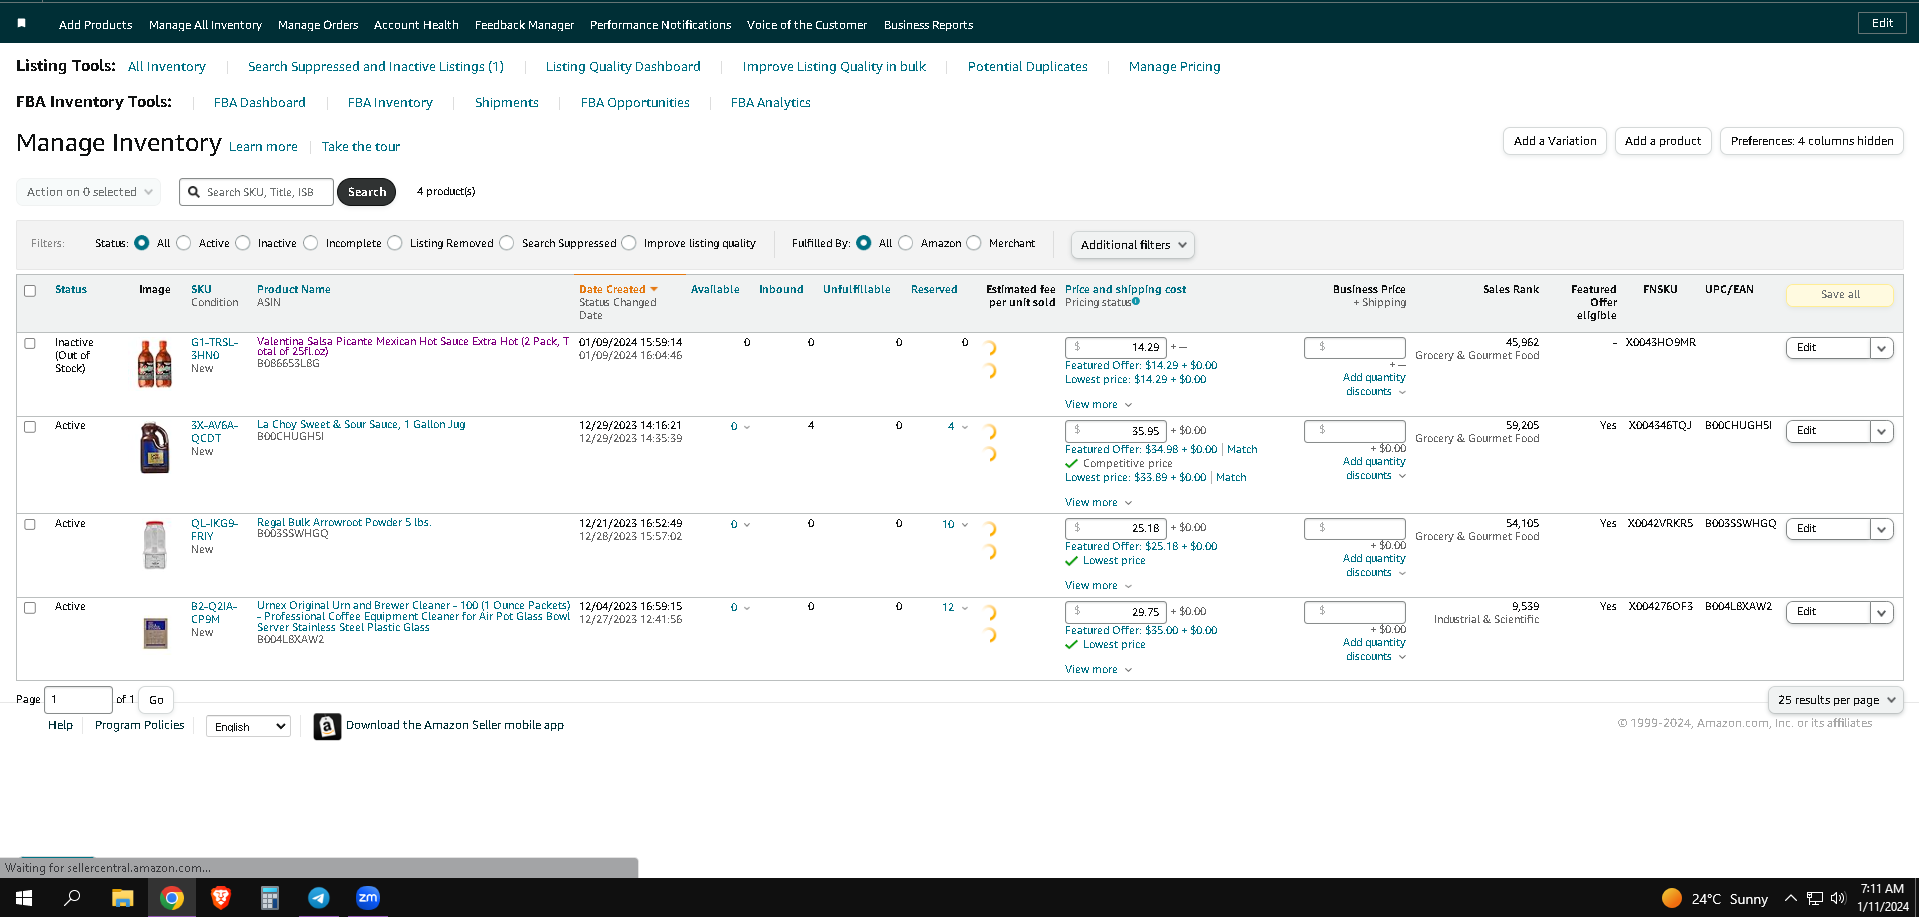Open Feedback Manager
Viewport: 1919px width, 917px height.
pyautogui.click(x=524, y=25)
